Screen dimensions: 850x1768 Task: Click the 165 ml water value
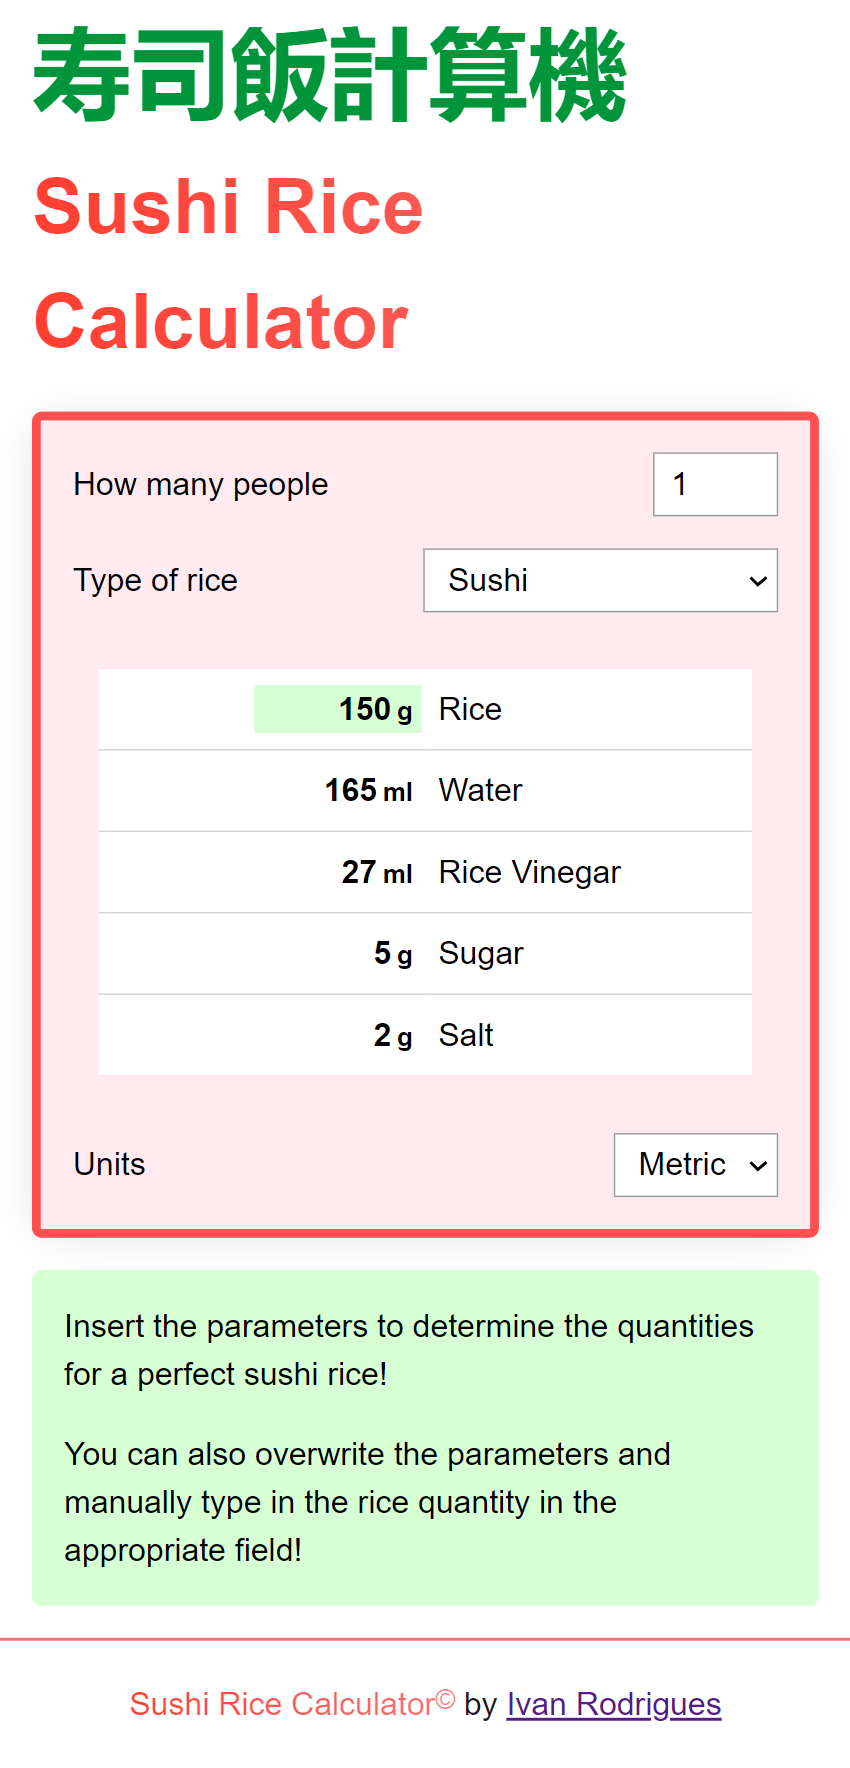(368, 791)
